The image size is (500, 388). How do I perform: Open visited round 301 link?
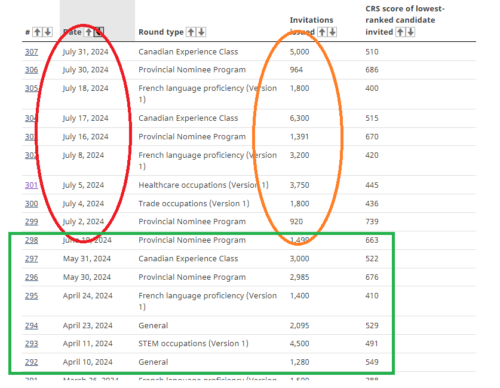pyautogui.click(x=31, y=185)
